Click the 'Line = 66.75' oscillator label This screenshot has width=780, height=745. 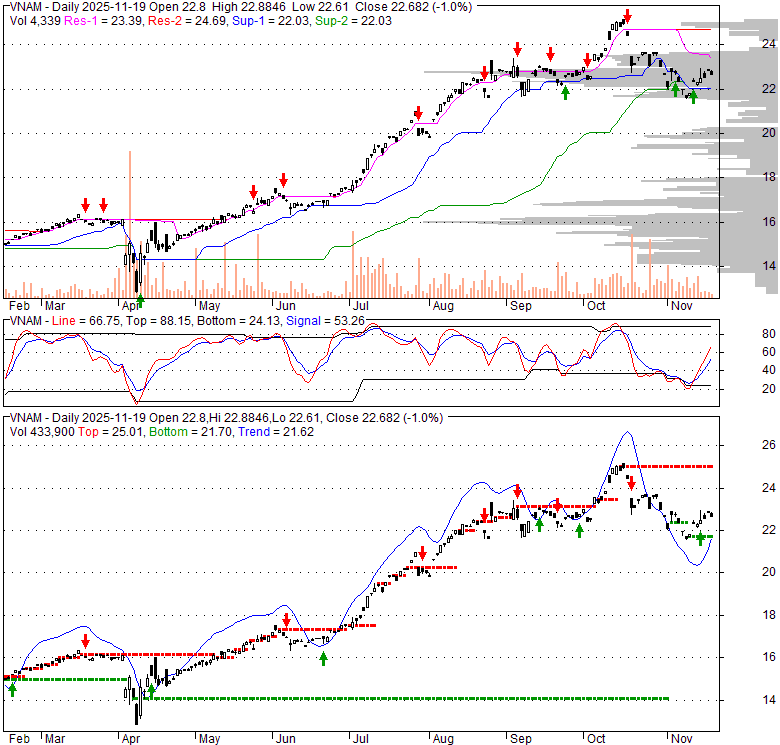pos(86,321)
